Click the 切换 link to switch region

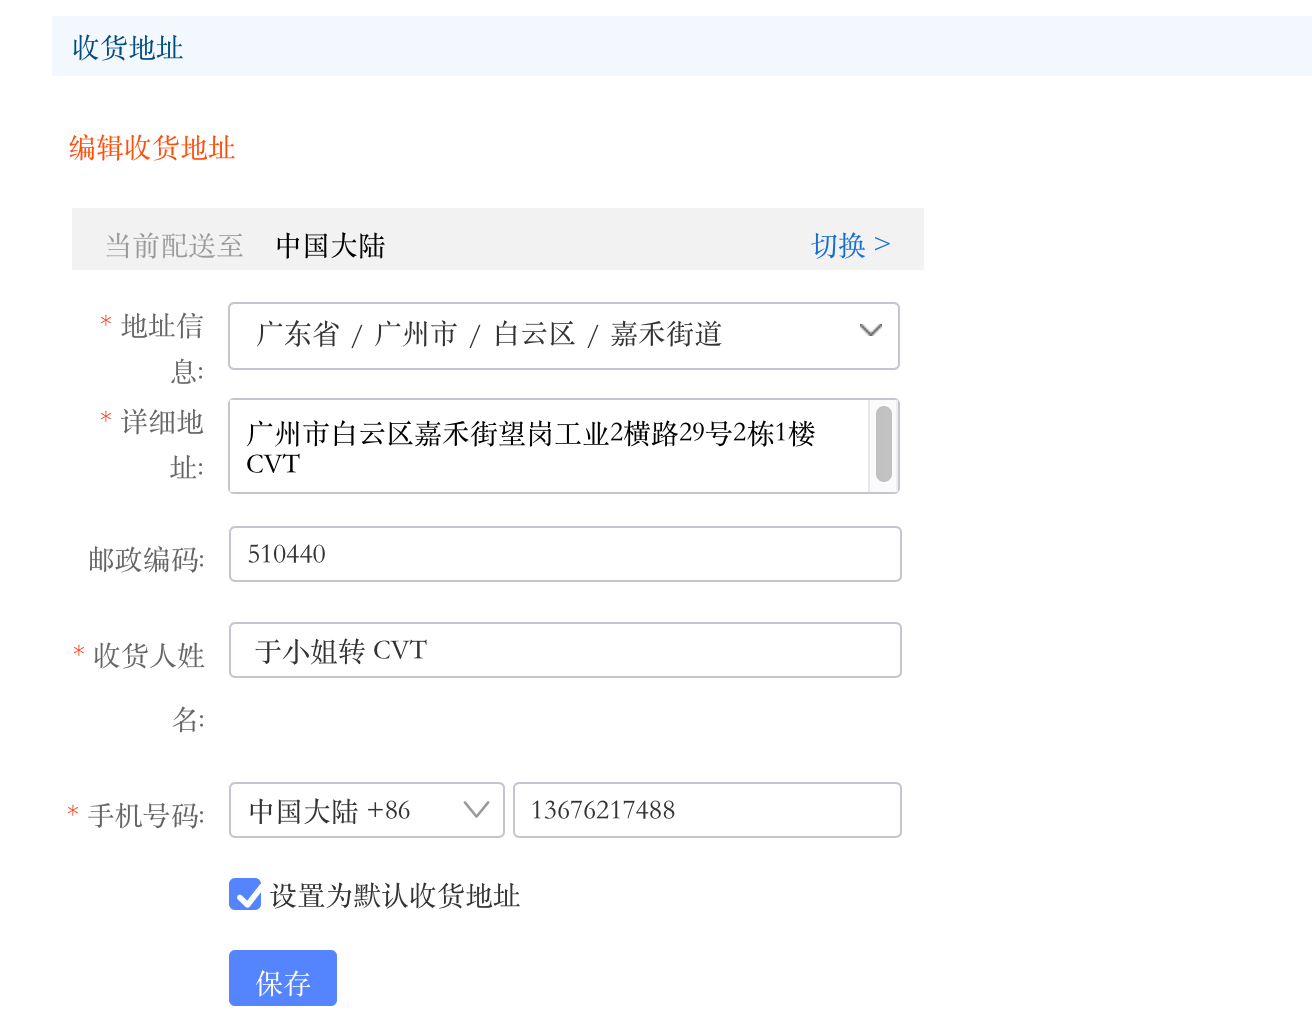click(850, 245)
